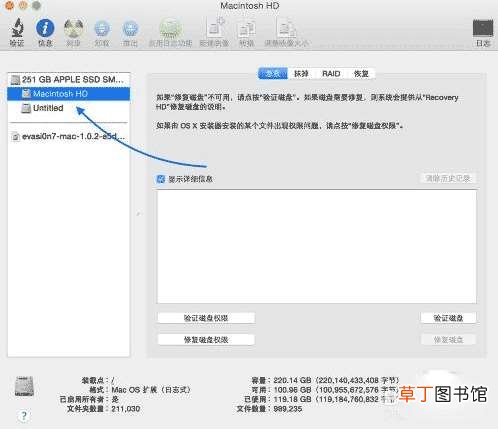
Task: Switch to the Erase (抹掉) tab
Action: (301, 74)
